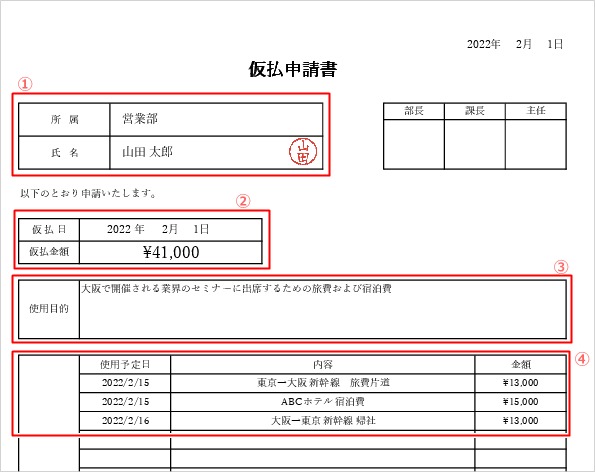Click 東京ー大阪 新幹線 旅費片道 cell

click(x=323, y=383)
